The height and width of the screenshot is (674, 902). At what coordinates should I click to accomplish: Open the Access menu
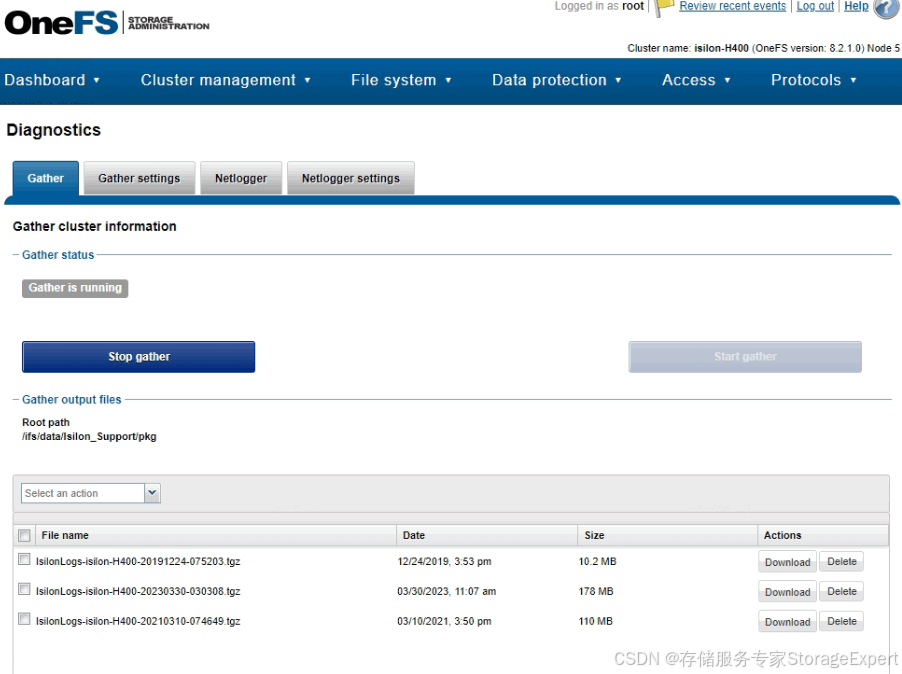click(x=696, y=80)
